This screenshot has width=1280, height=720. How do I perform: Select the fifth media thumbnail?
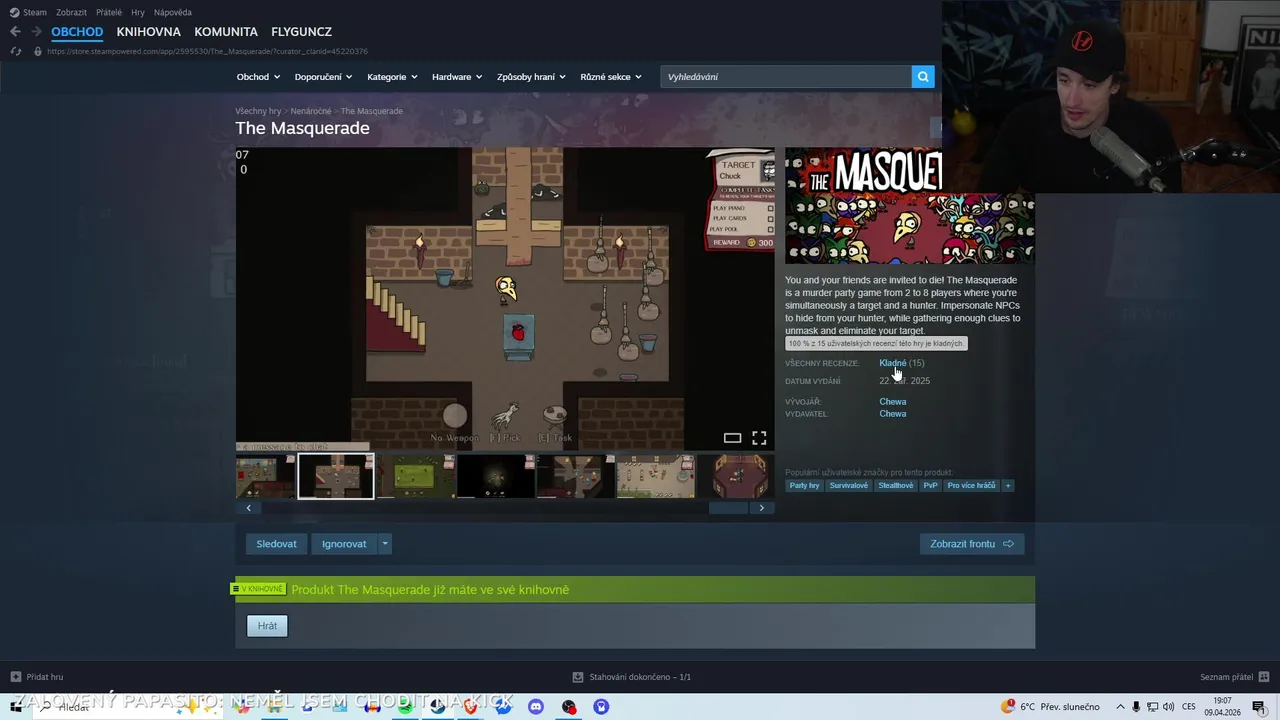[x=576, y=476]
